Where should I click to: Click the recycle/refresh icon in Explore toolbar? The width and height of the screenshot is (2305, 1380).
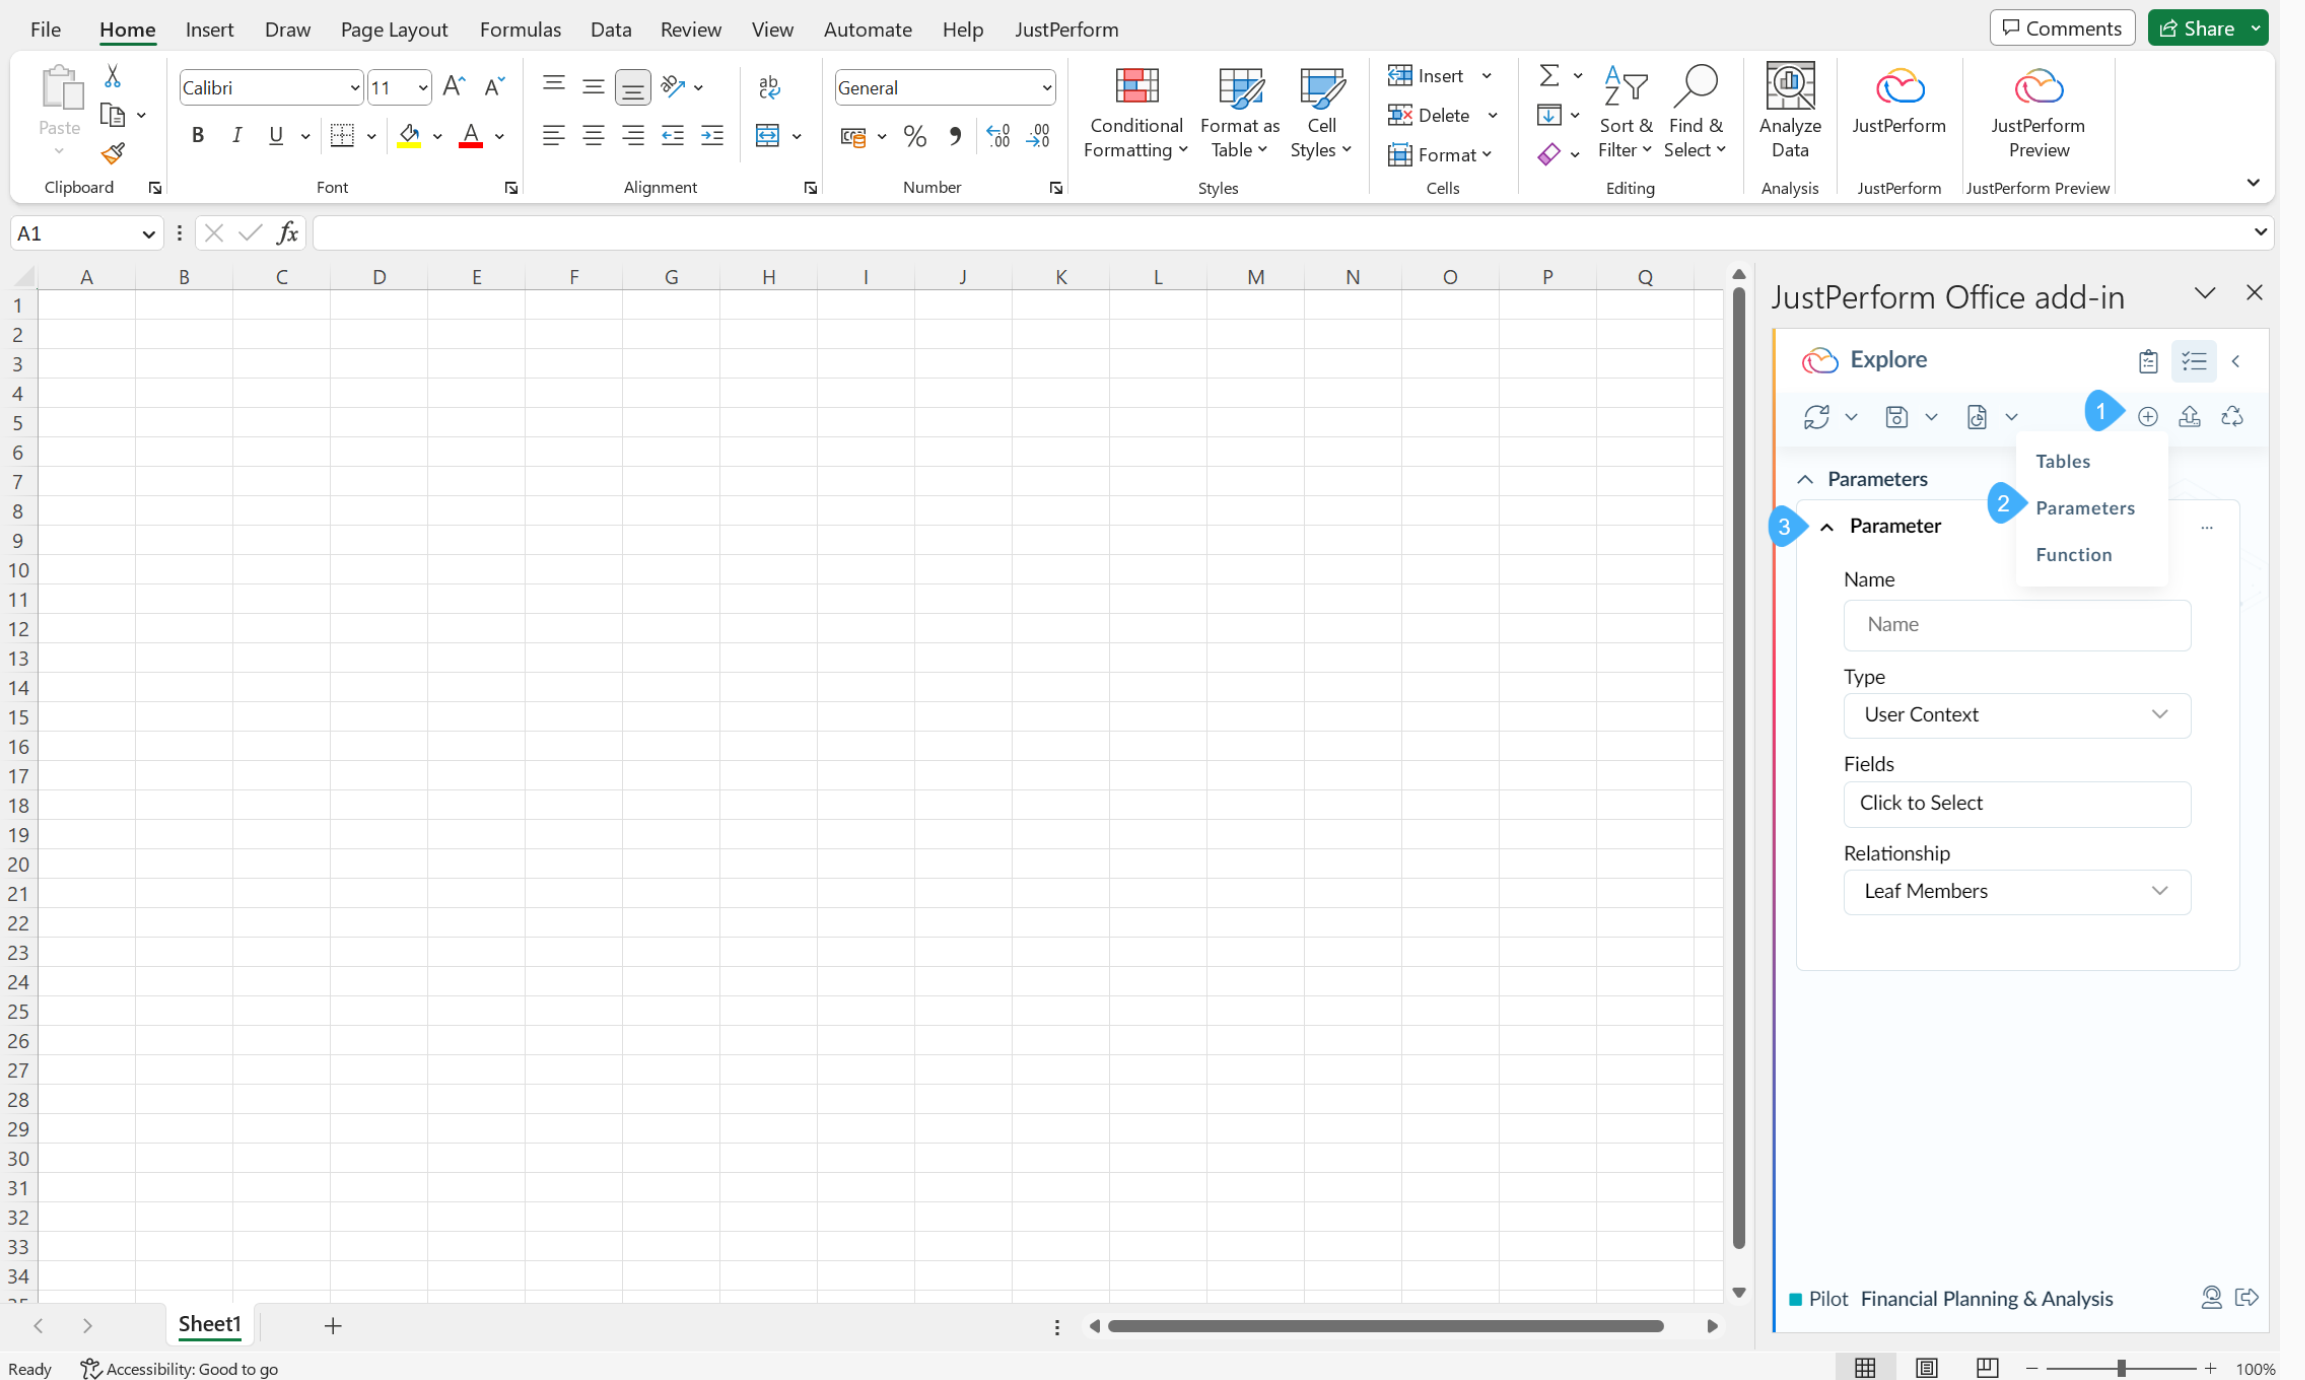2232,416
